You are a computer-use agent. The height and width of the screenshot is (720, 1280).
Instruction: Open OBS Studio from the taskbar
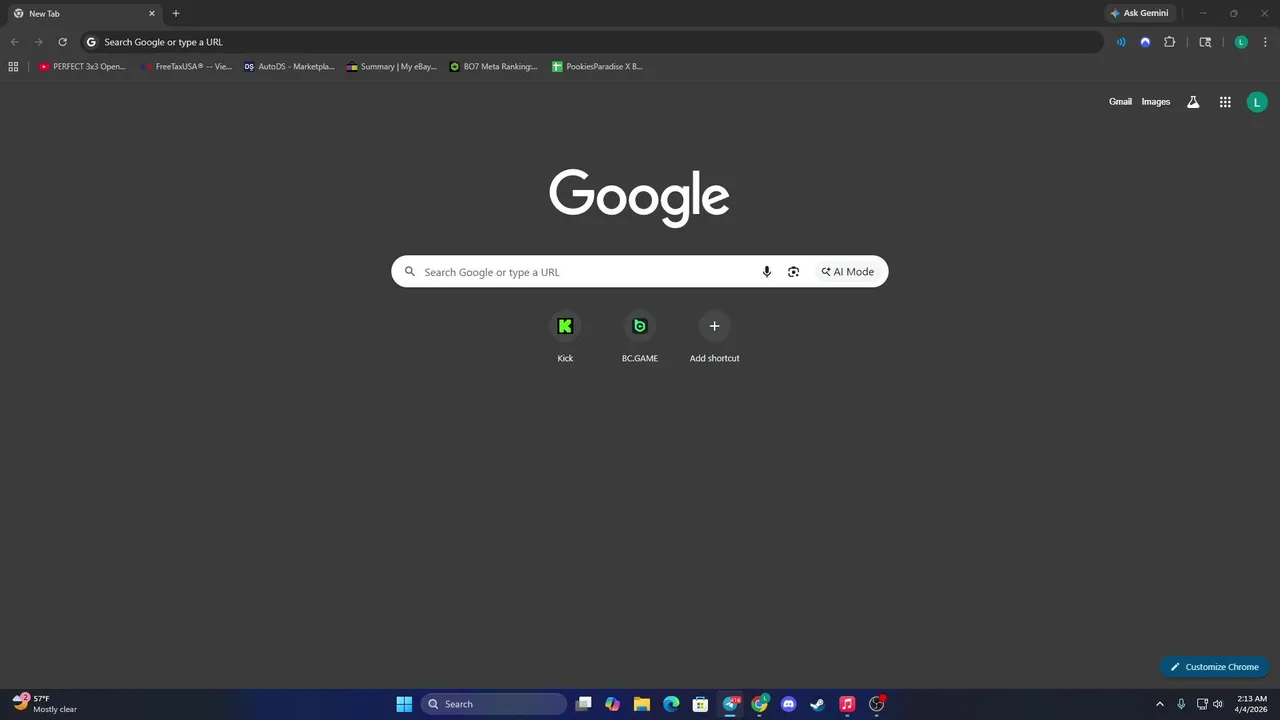(876, 704)
